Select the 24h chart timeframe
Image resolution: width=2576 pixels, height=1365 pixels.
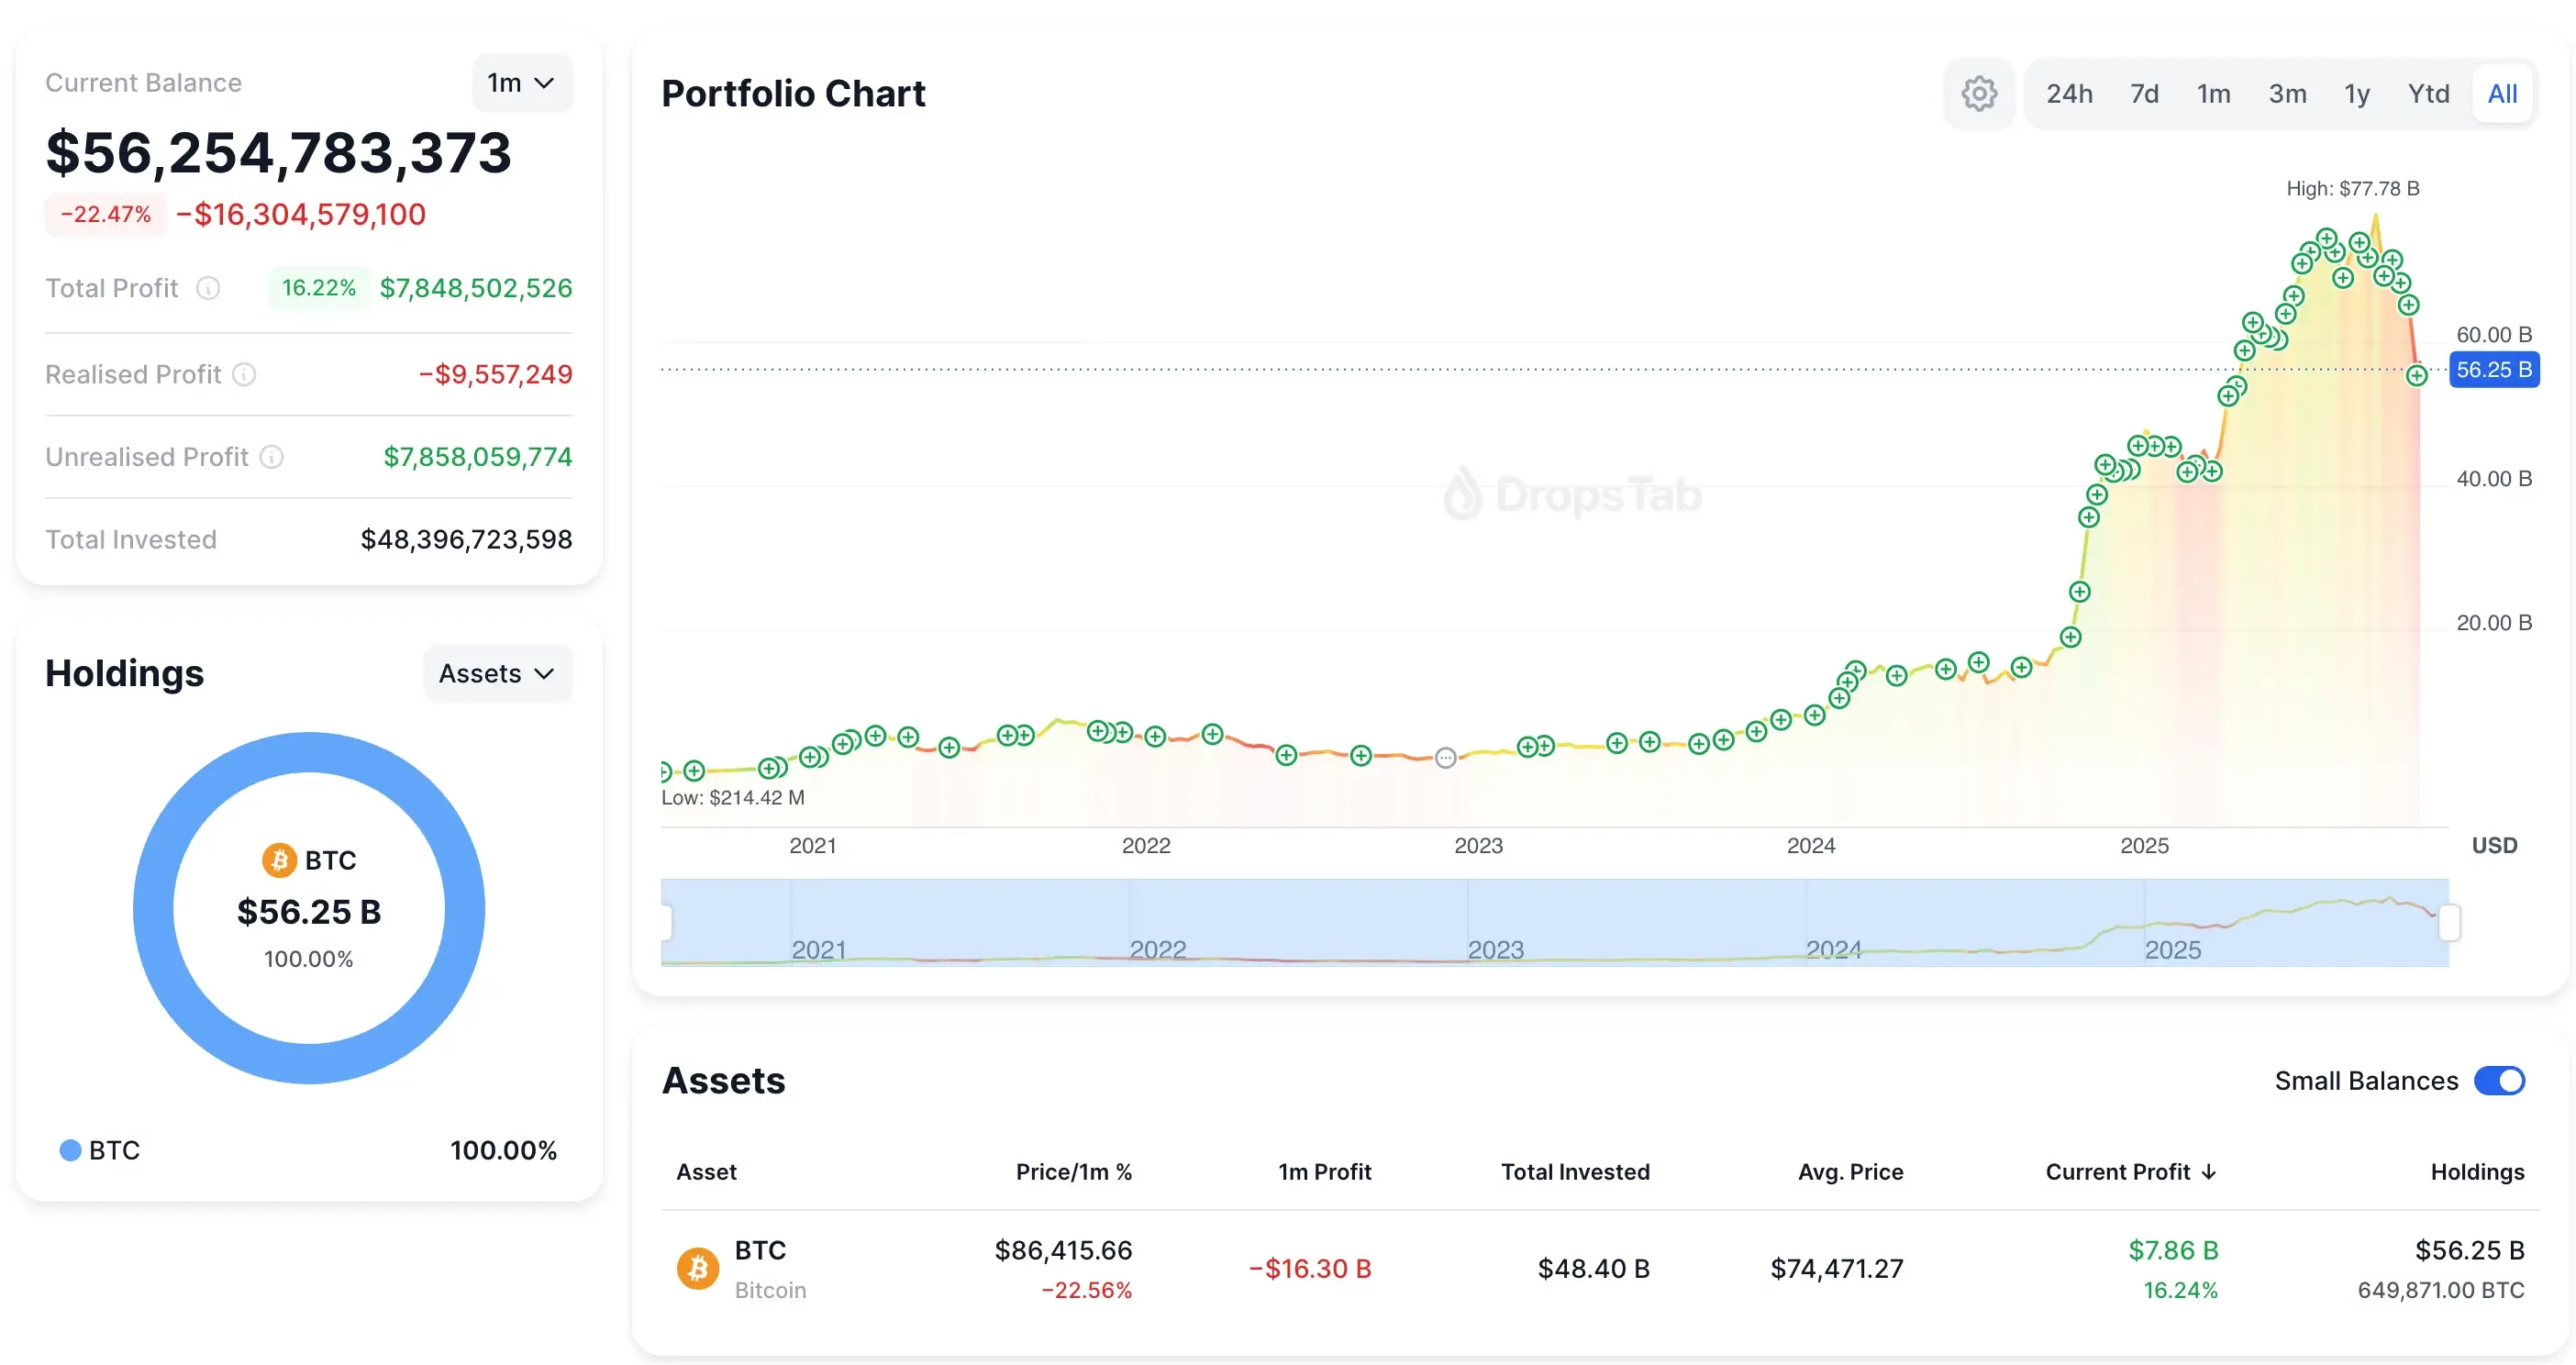point(2070,93)
